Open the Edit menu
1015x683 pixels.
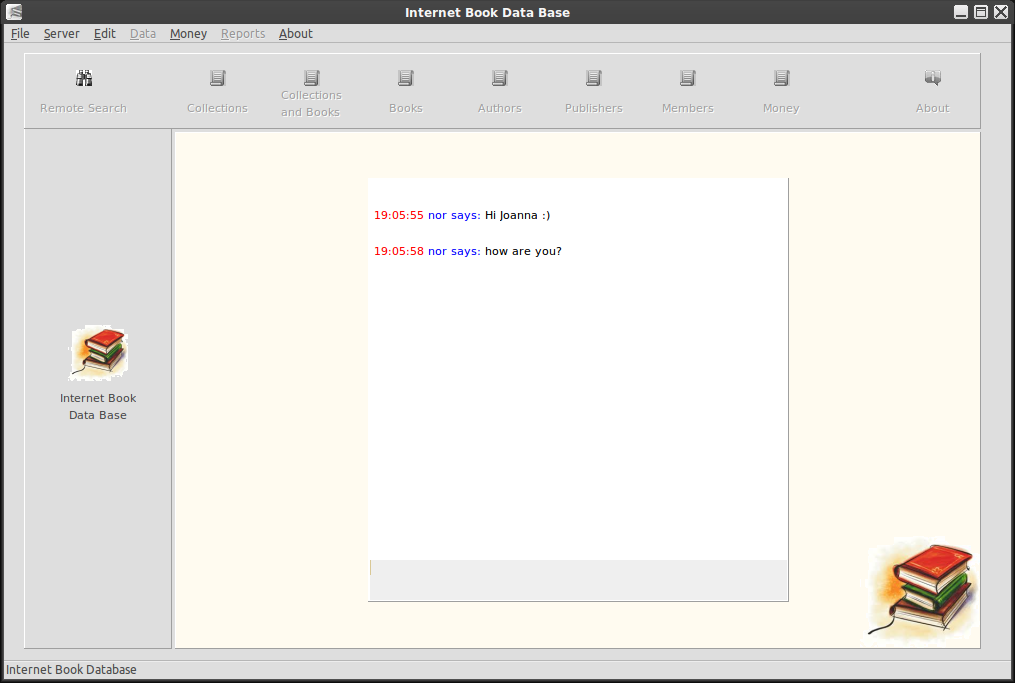(104, 34)
